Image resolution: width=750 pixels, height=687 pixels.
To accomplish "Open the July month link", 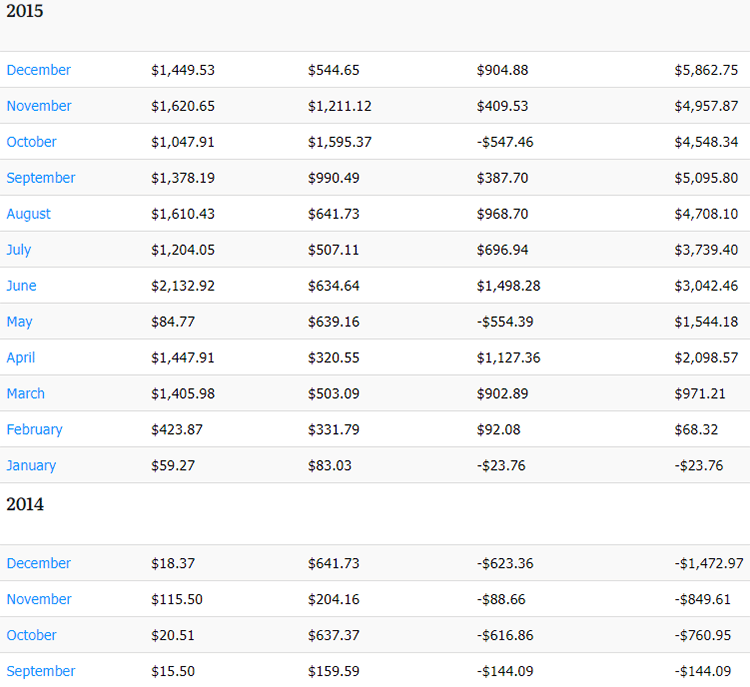I will point(19,250).
